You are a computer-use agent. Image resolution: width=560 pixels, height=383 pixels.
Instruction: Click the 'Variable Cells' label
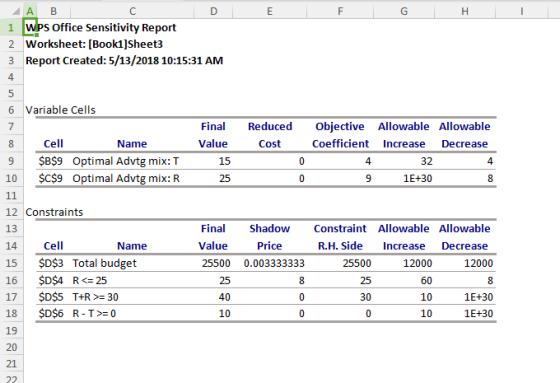tap(60, 110)
